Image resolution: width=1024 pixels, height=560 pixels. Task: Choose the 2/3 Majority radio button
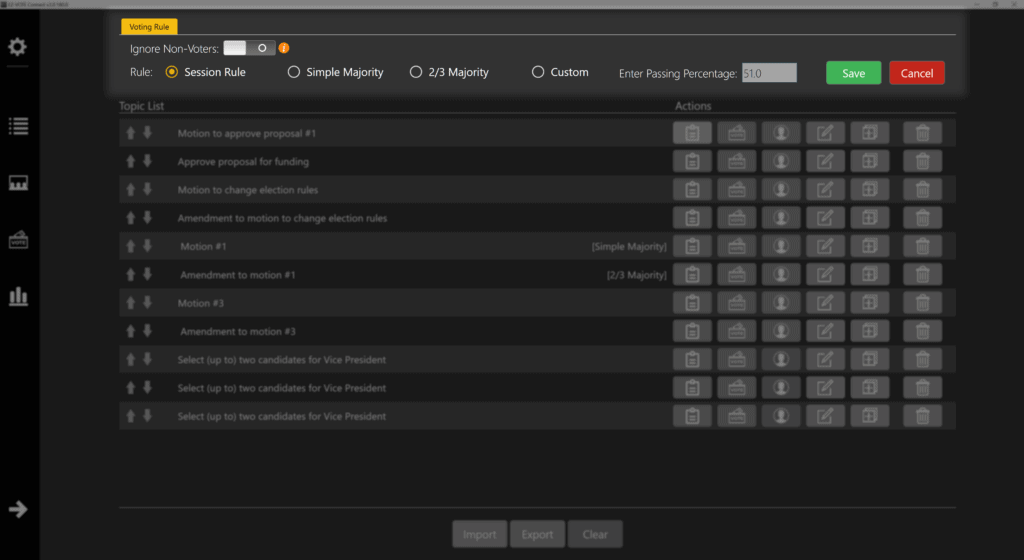coord(417,72)
